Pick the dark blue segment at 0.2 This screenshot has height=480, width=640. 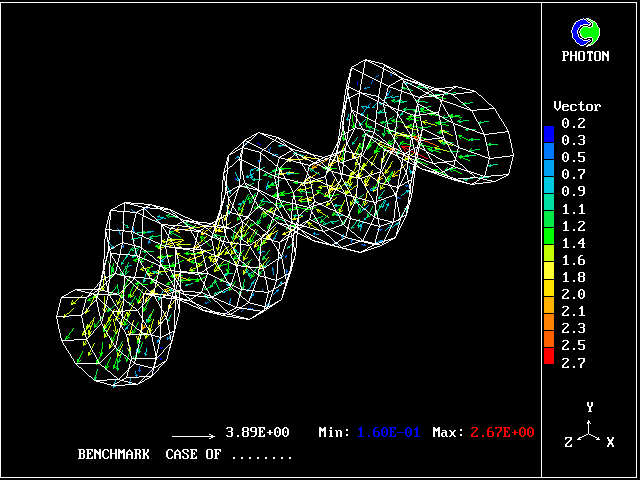(548, 132)
